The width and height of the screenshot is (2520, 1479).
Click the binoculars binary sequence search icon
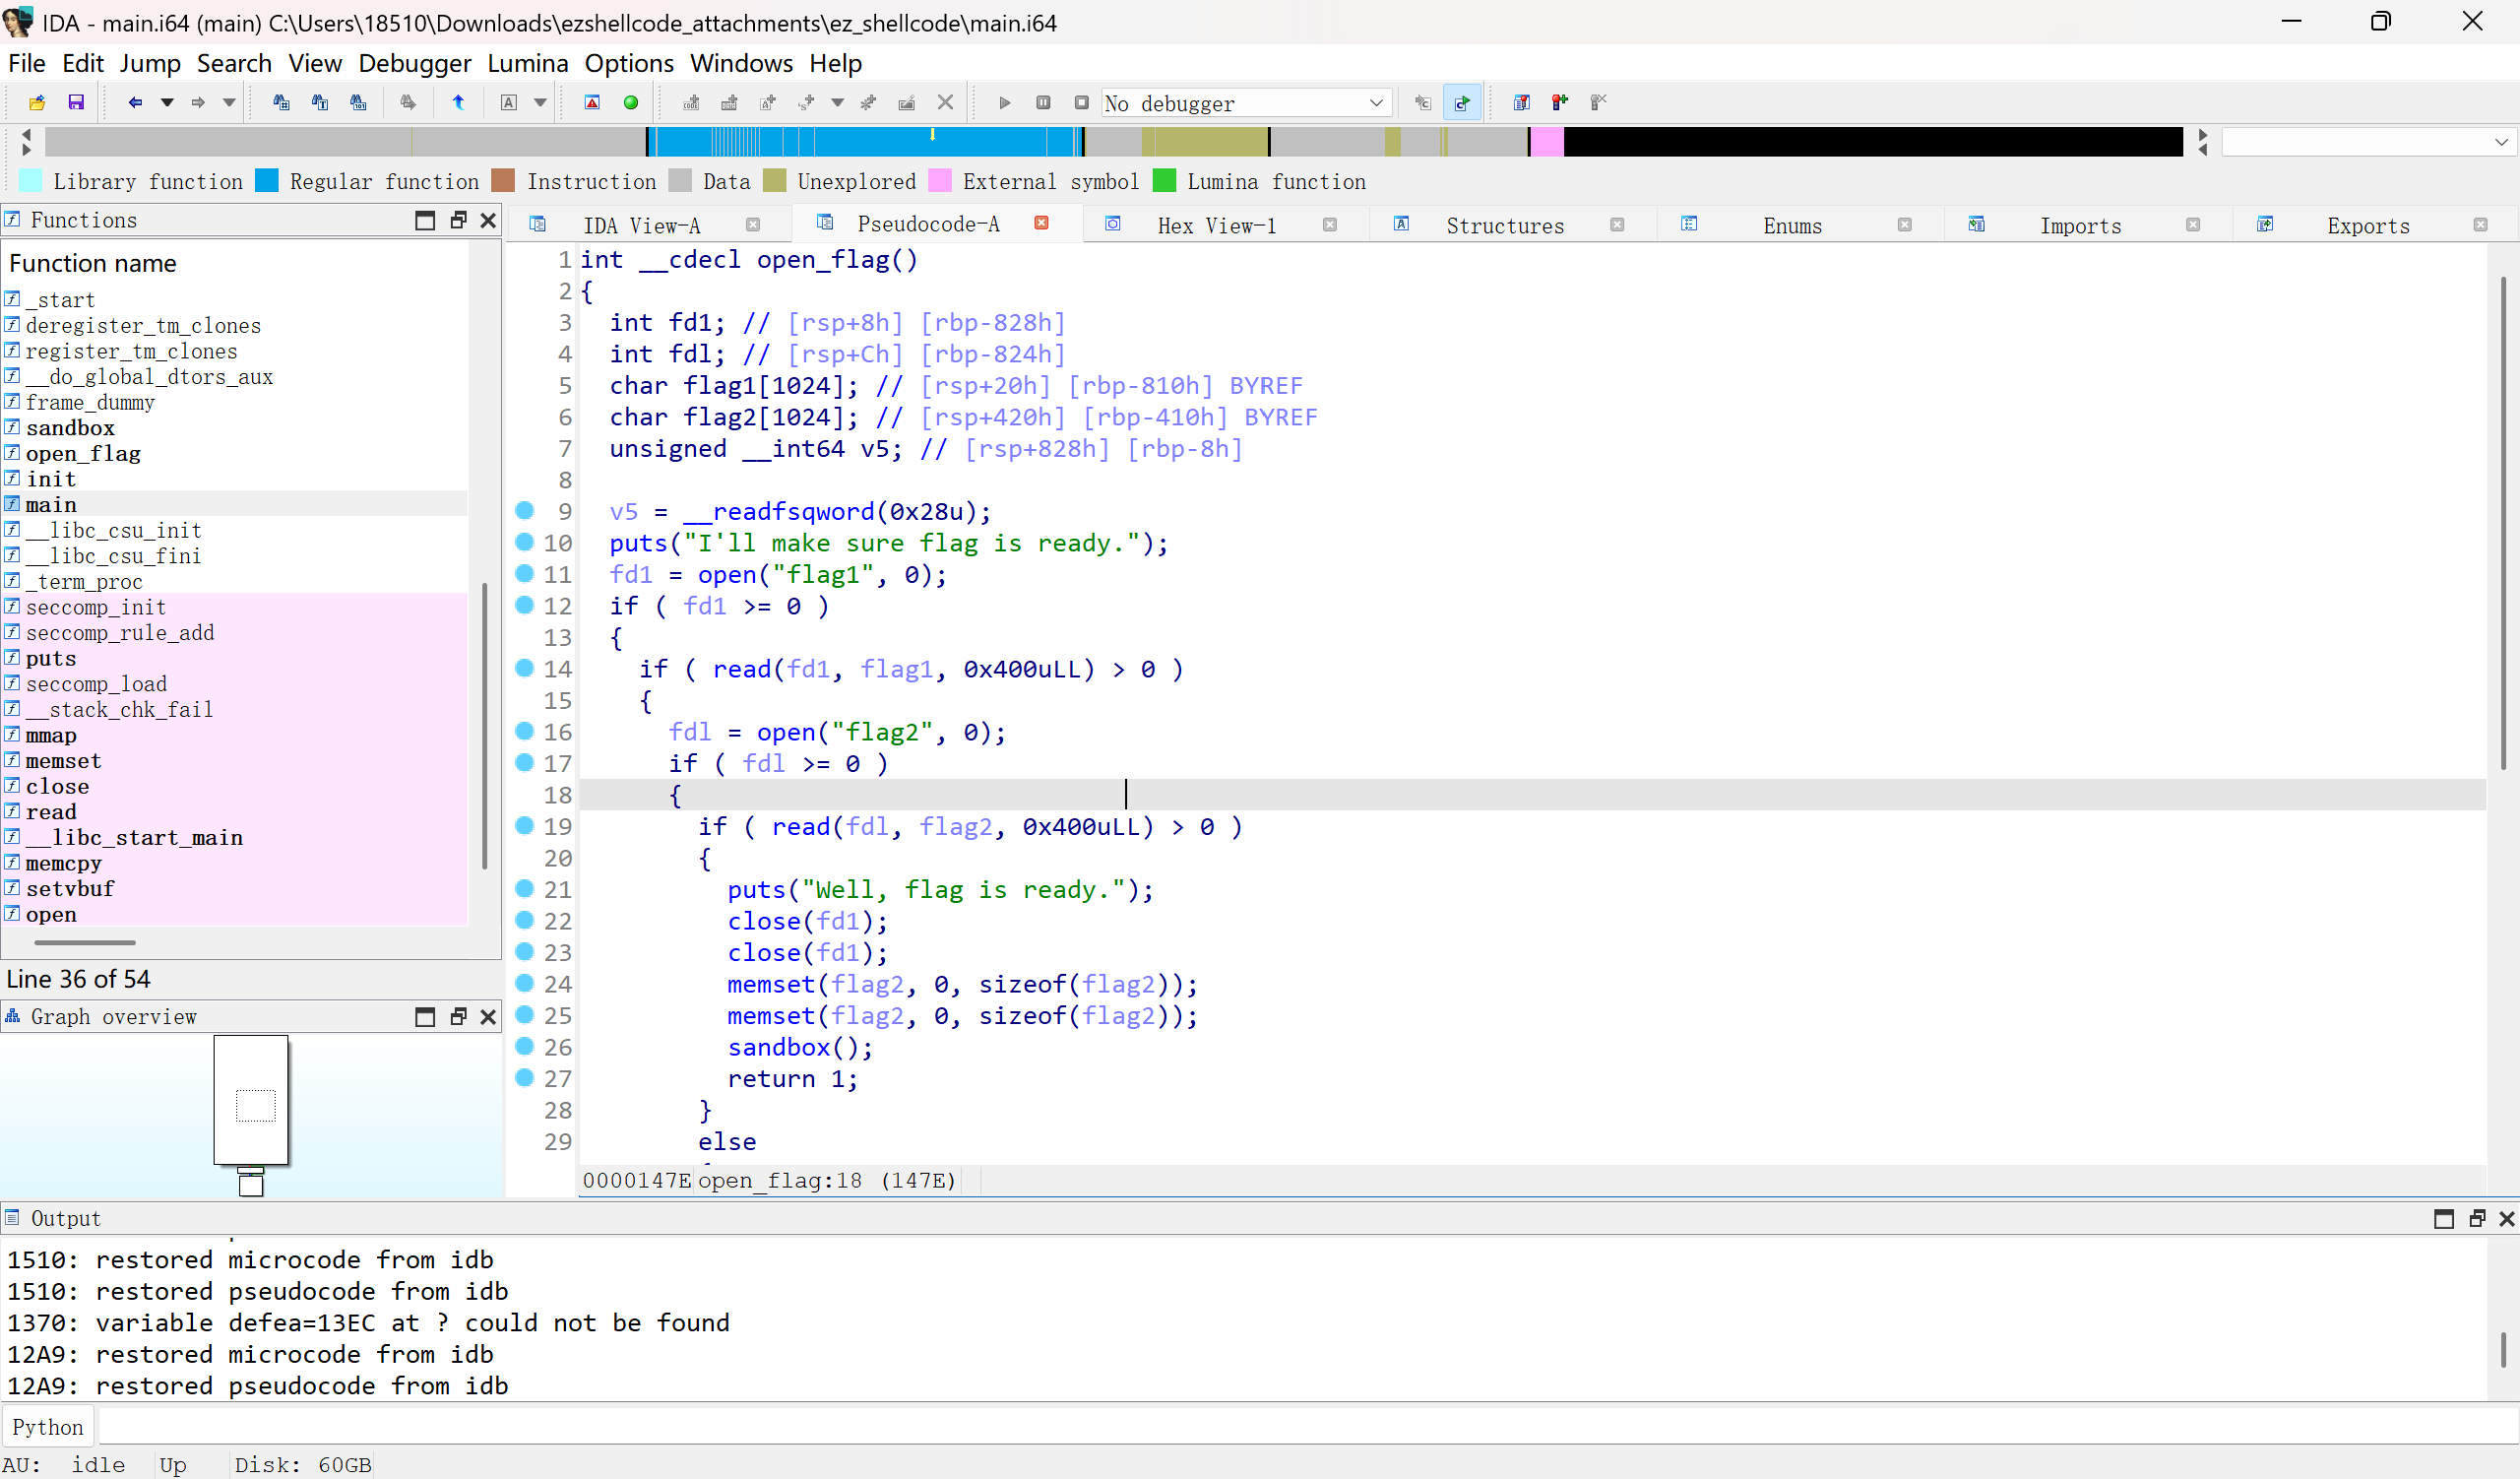[x=358, y=102]
